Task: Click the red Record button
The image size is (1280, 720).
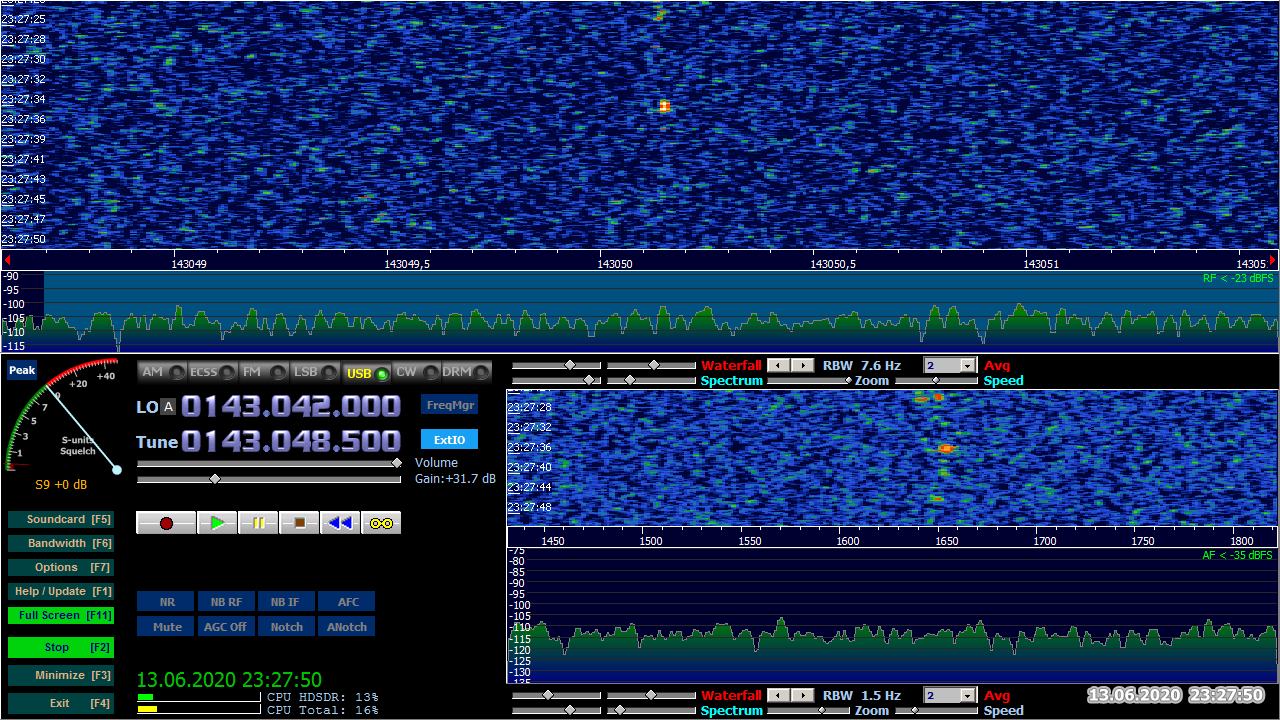Action: tap(166, 523)
